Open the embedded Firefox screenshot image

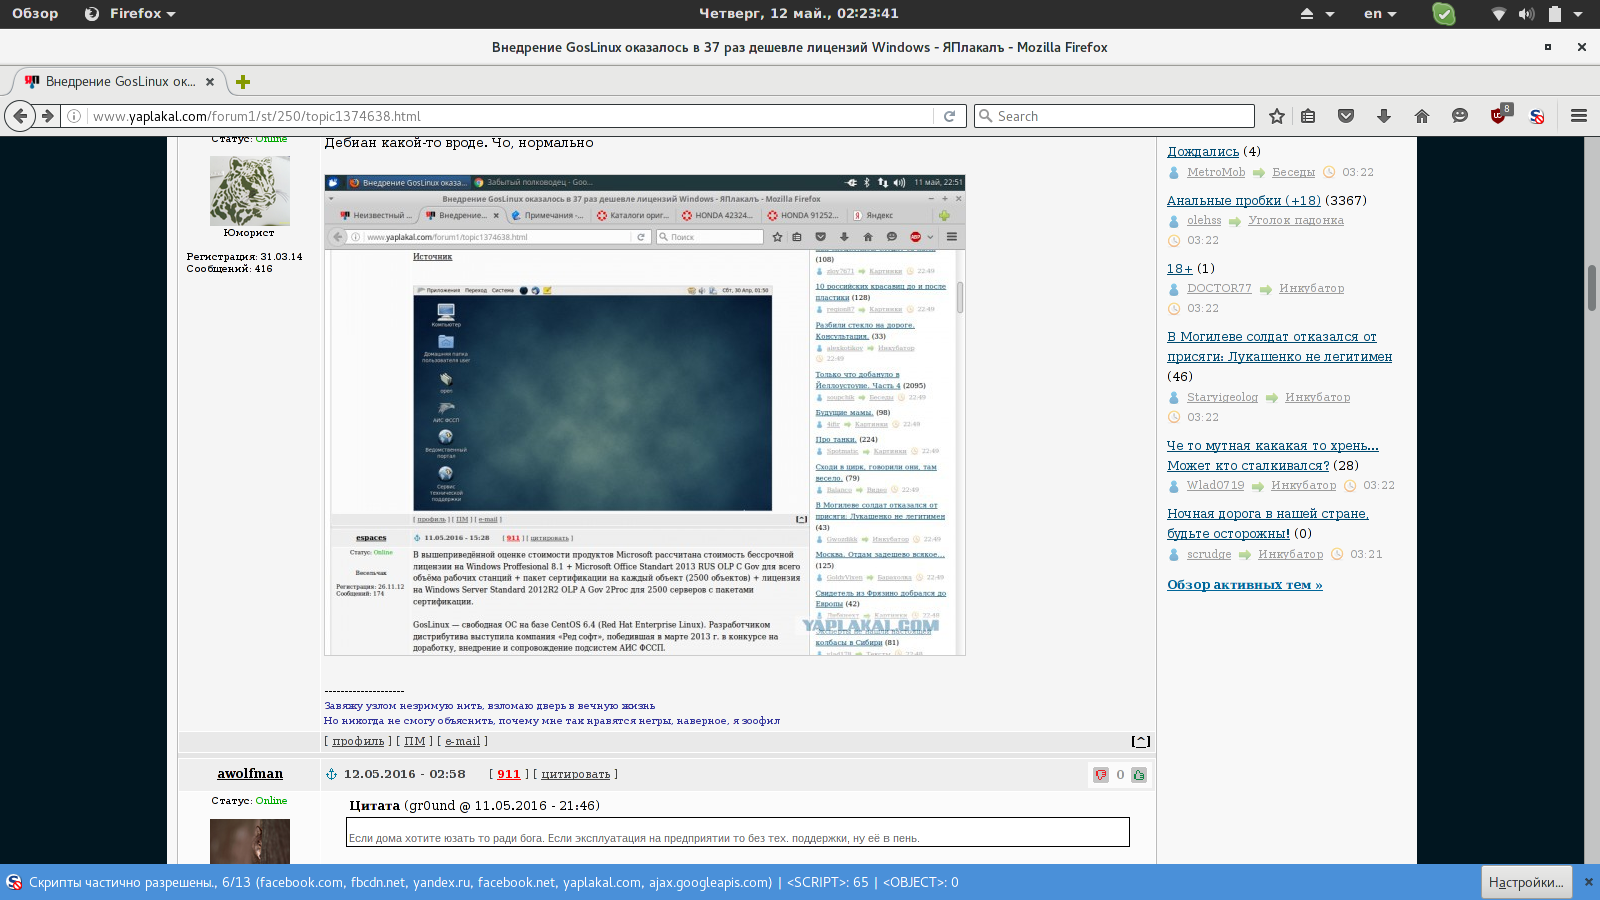click(x=645, y=415)
